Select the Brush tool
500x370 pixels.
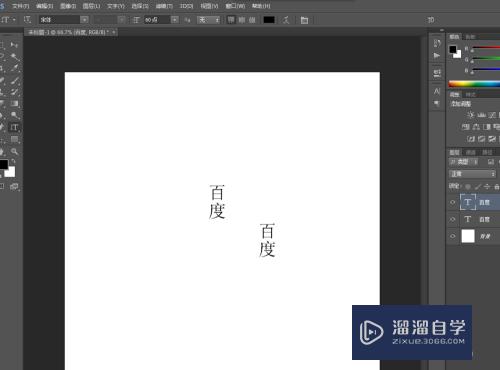pos(14,80)
